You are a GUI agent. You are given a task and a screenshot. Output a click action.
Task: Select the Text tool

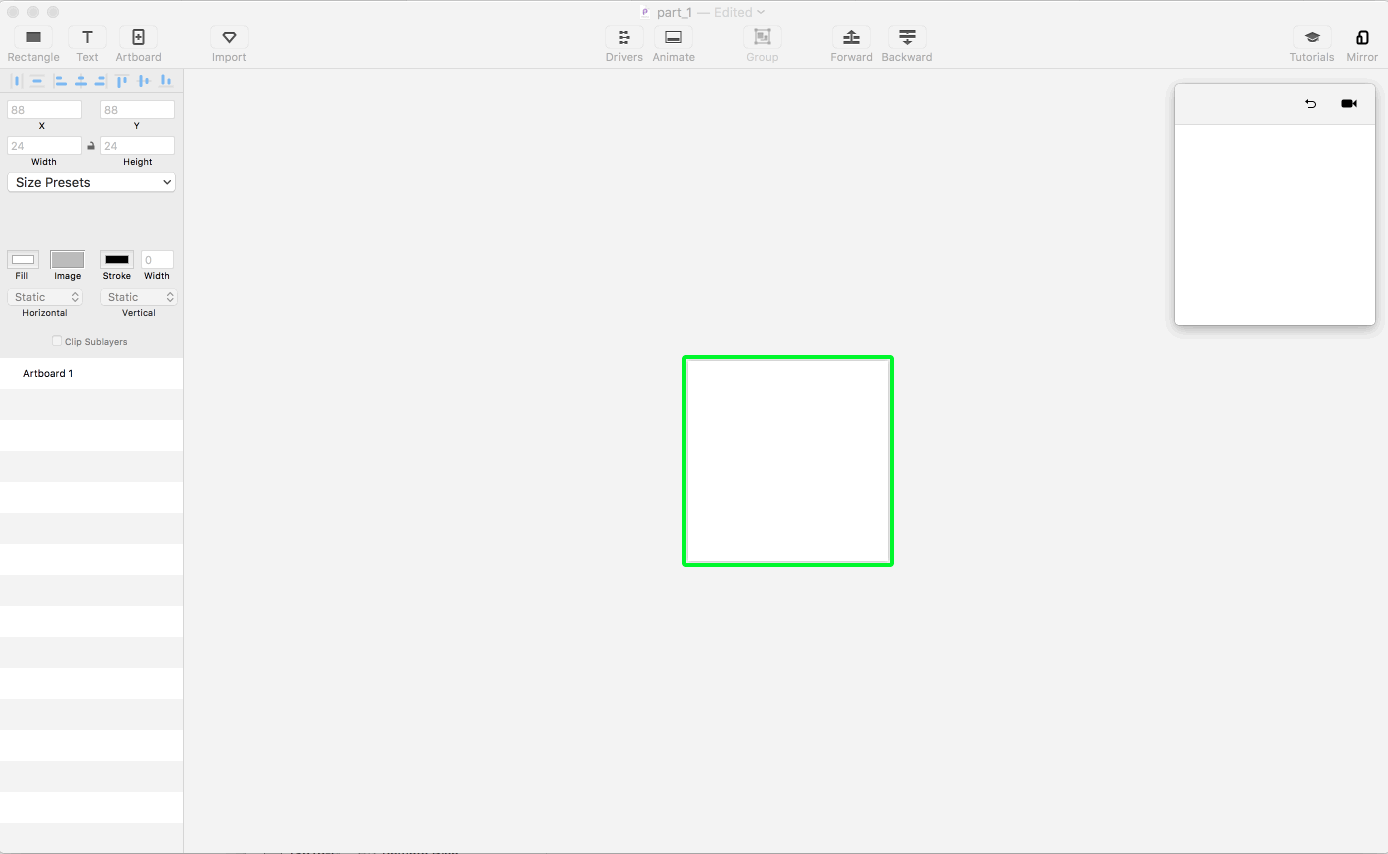click(87, 40)
